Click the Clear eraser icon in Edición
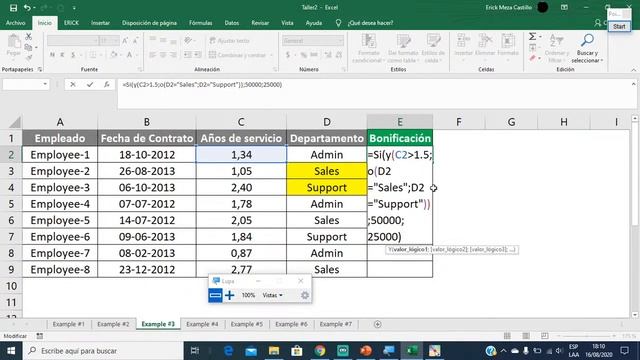This screenshot has height=360, width=640. click(x=533, y=58)
